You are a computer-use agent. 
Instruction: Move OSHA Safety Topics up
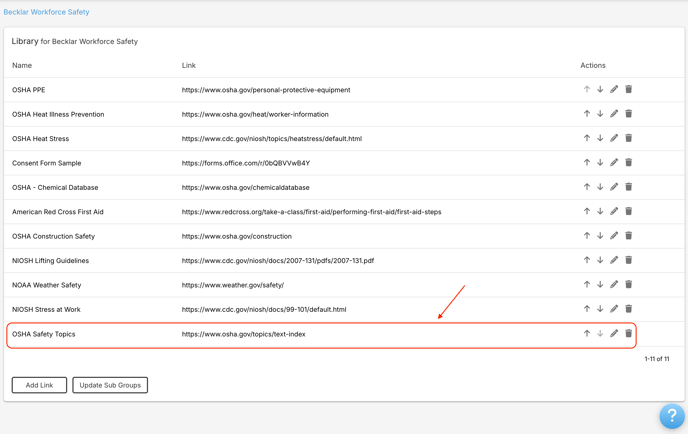click(x=587, y=334)
